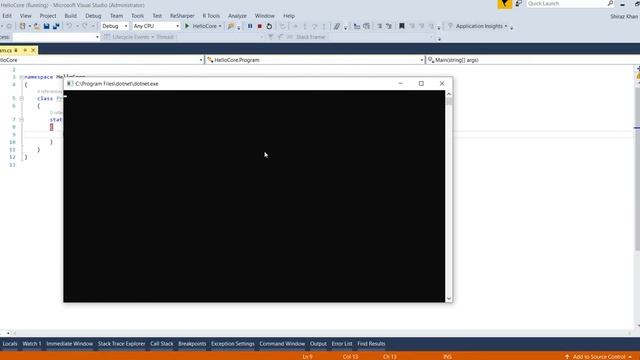Switch to the Breakpoints tab

(x=192, y=344)
